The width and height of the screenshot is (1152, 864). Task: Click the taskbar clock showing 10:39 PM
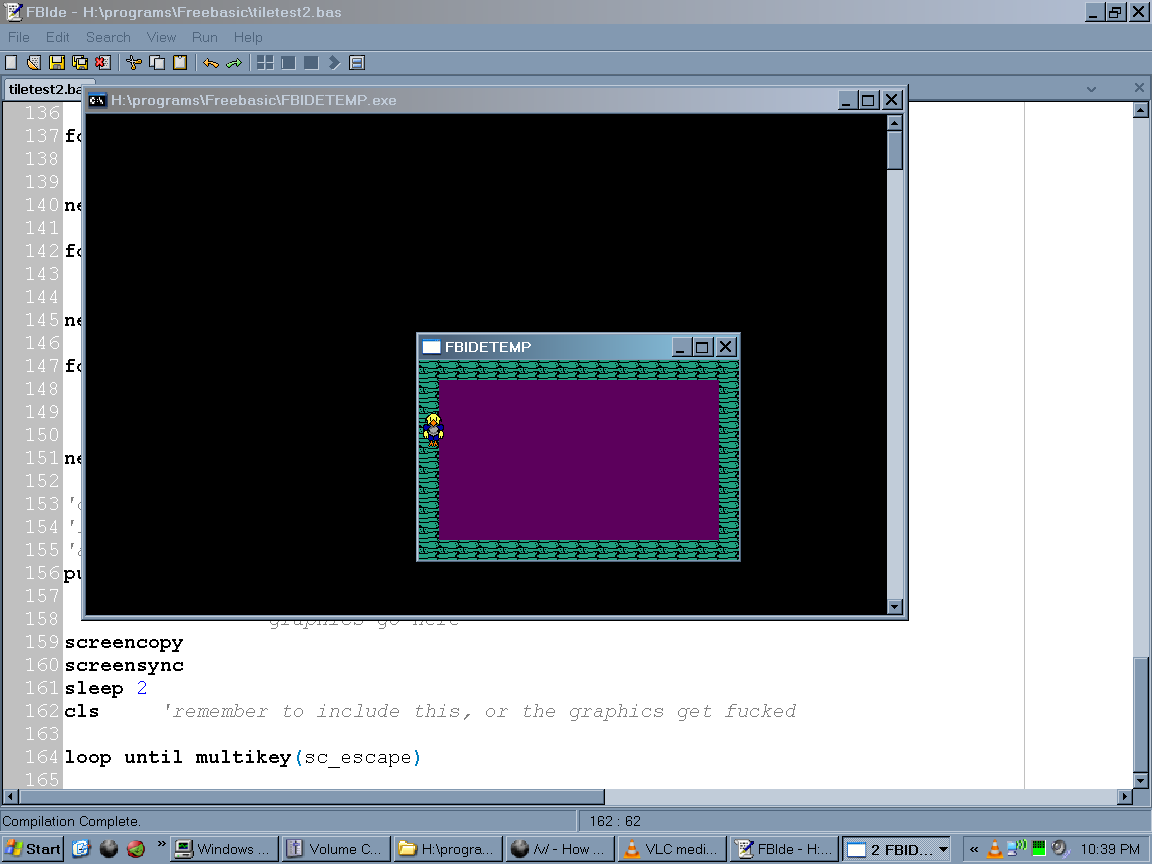1109,849
